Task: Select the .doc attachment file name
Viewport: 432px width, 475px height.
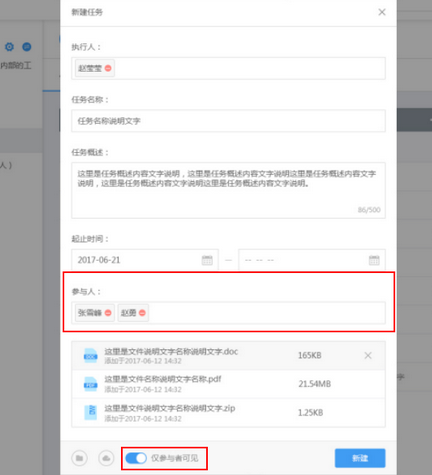Action: (x=171, y=352)
